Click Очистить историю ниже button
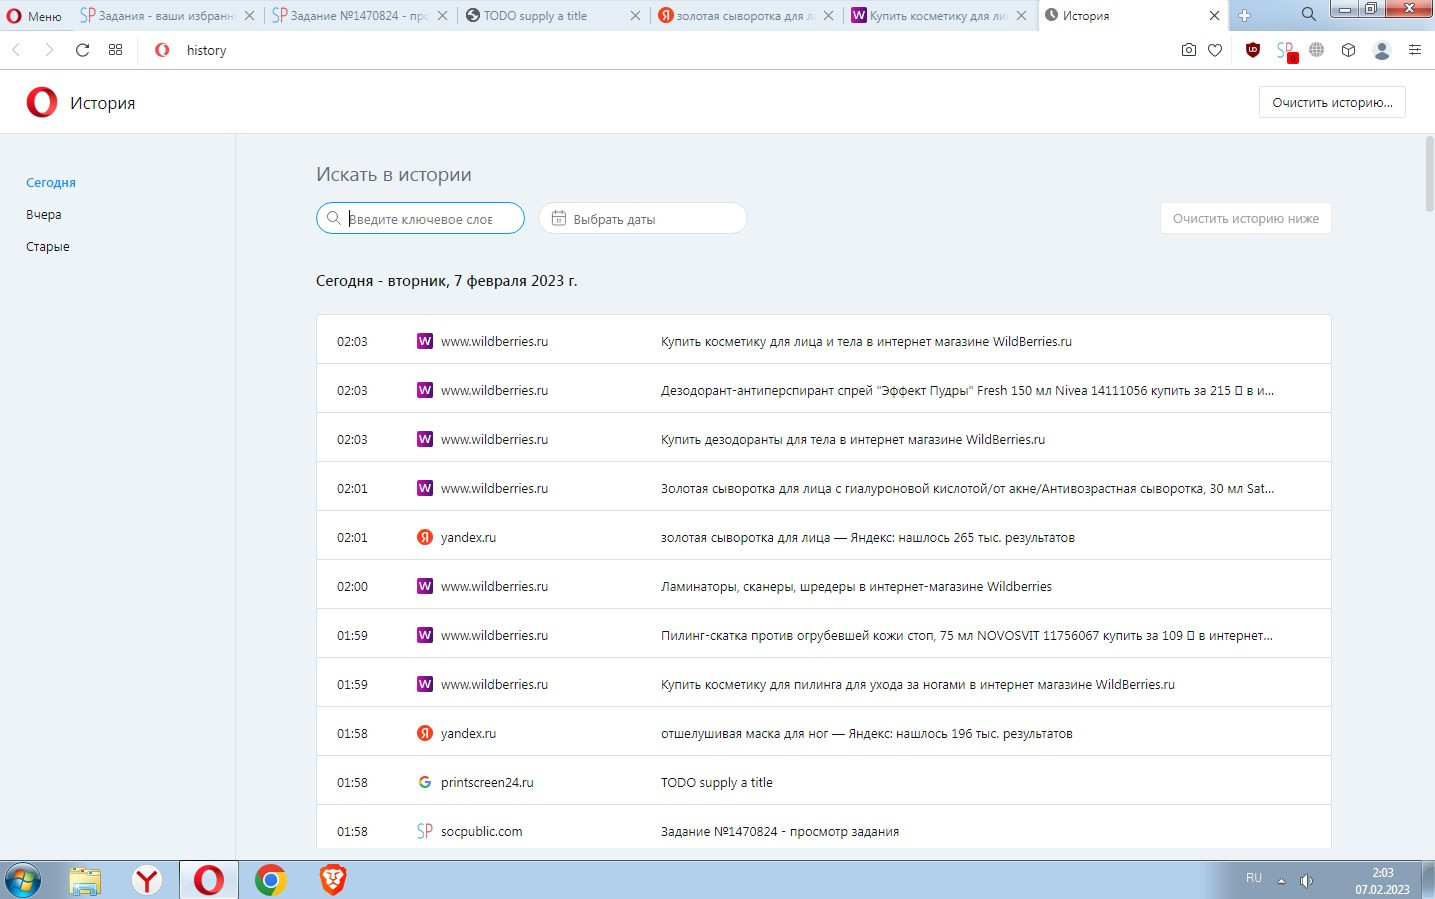The width and height of the screenshot is (1435, 899). 1245,218
